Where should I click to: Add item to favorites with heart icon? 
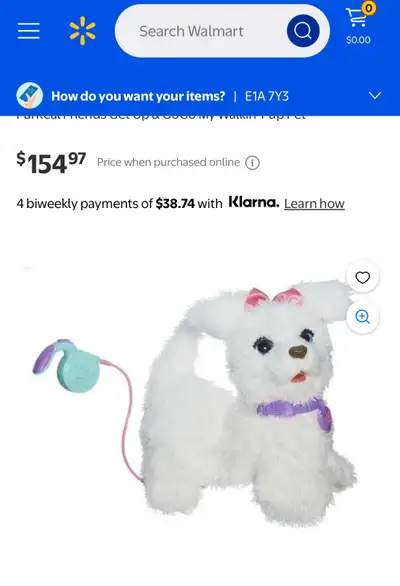pos(362,278)
